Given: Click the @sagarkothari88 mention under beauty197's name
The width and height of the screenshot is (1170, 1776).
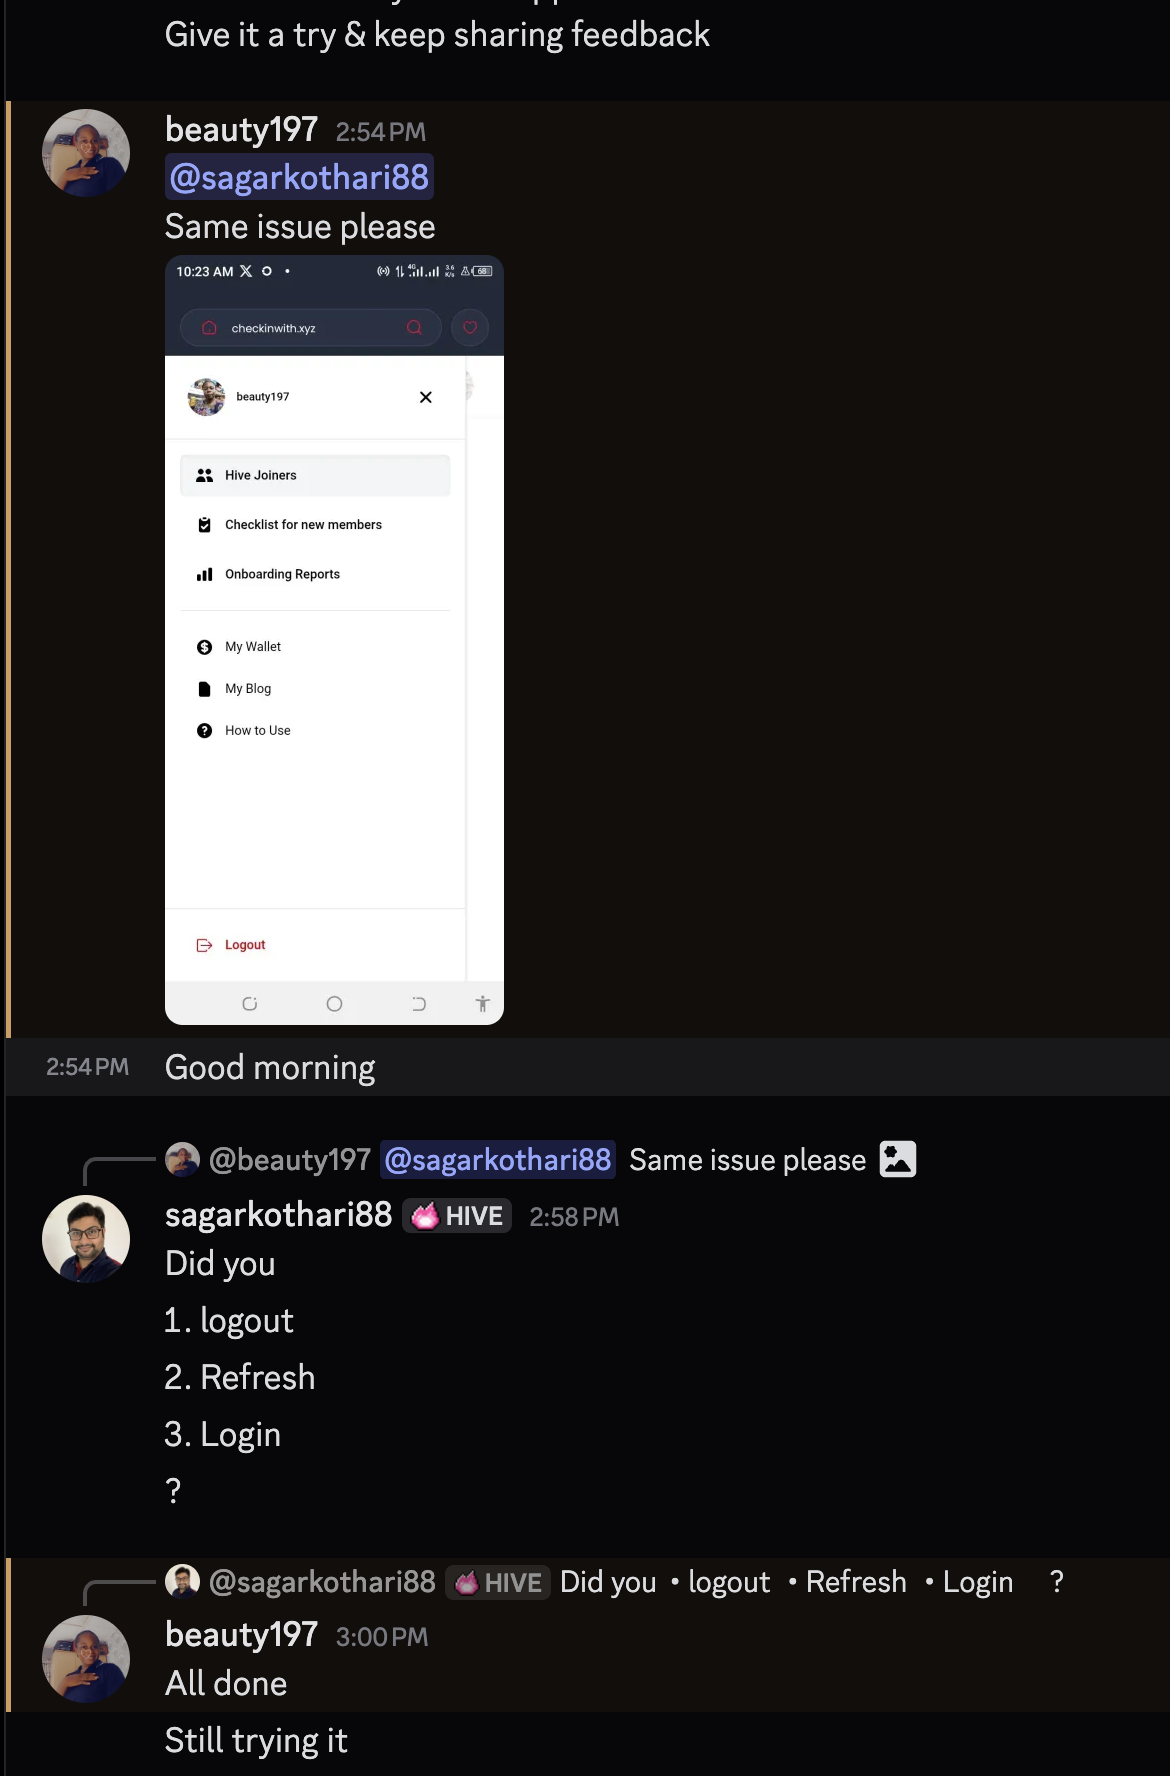Looking at the screenshot, I should point(299,177).
